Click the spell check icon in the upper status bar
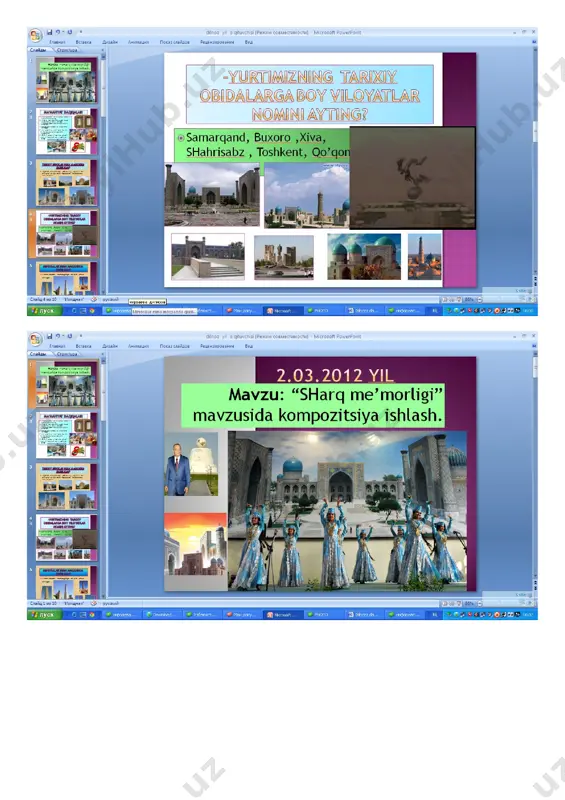The image size is (565, 800). pyautogui.click(x=94, y=300)
